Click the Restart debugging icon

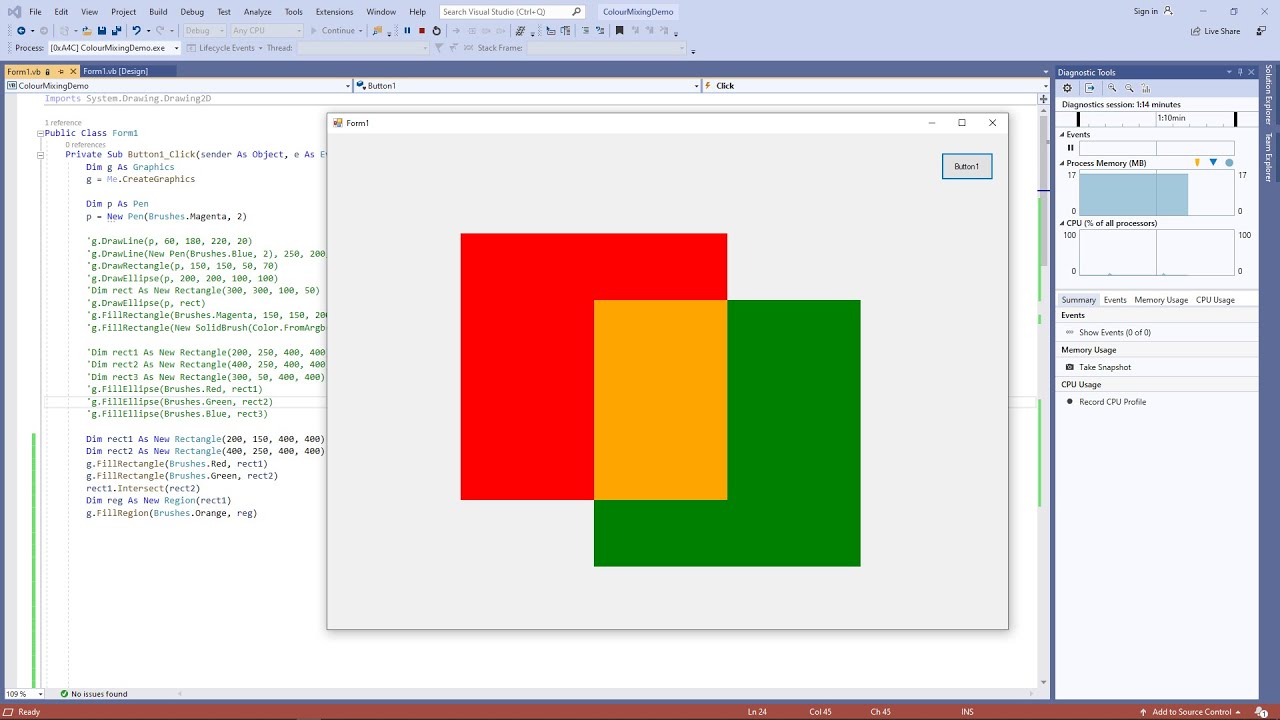(x=435, y=30)
